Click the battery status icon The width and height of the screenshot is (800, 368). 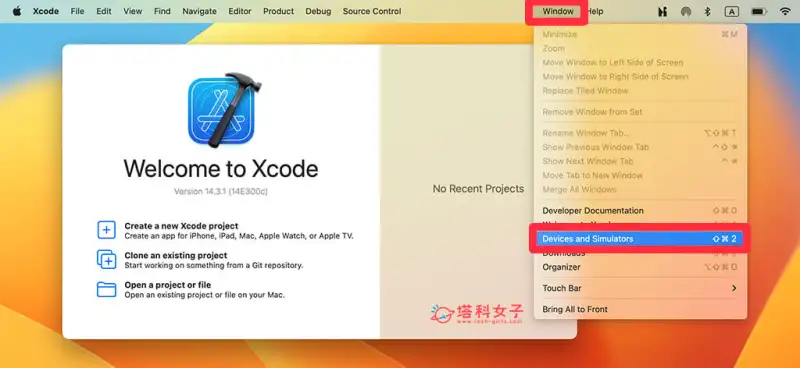760,11
